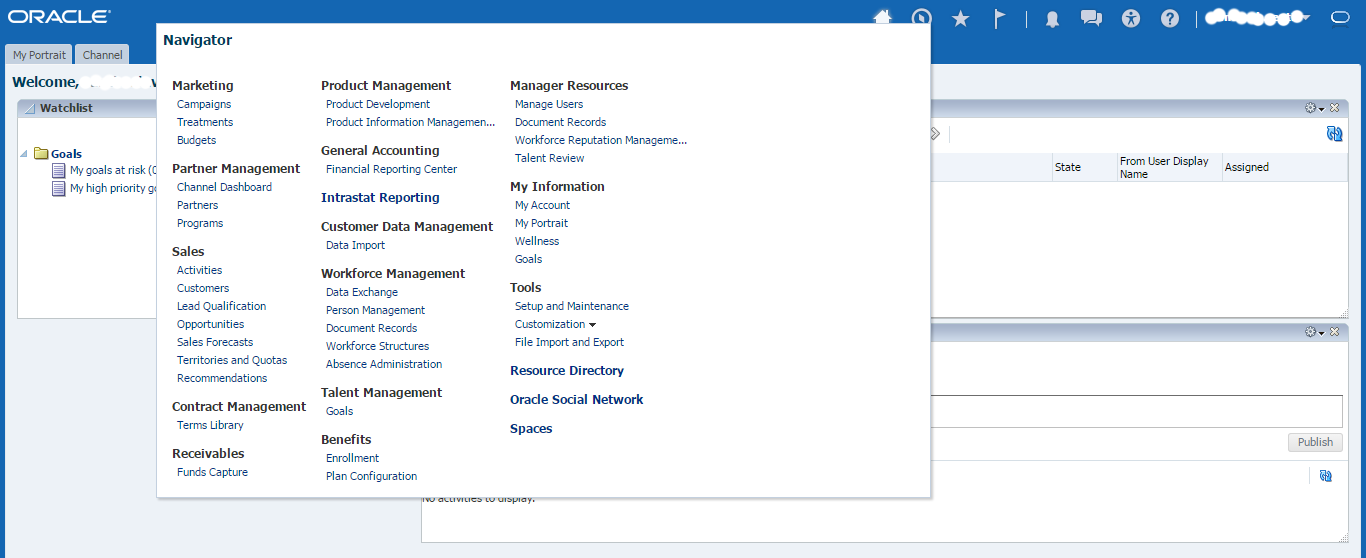Image resolution: width=1366 pixels, height=558 pixels.
Task: Toggle the Navigator compass icon
Action: coord(922,18)
